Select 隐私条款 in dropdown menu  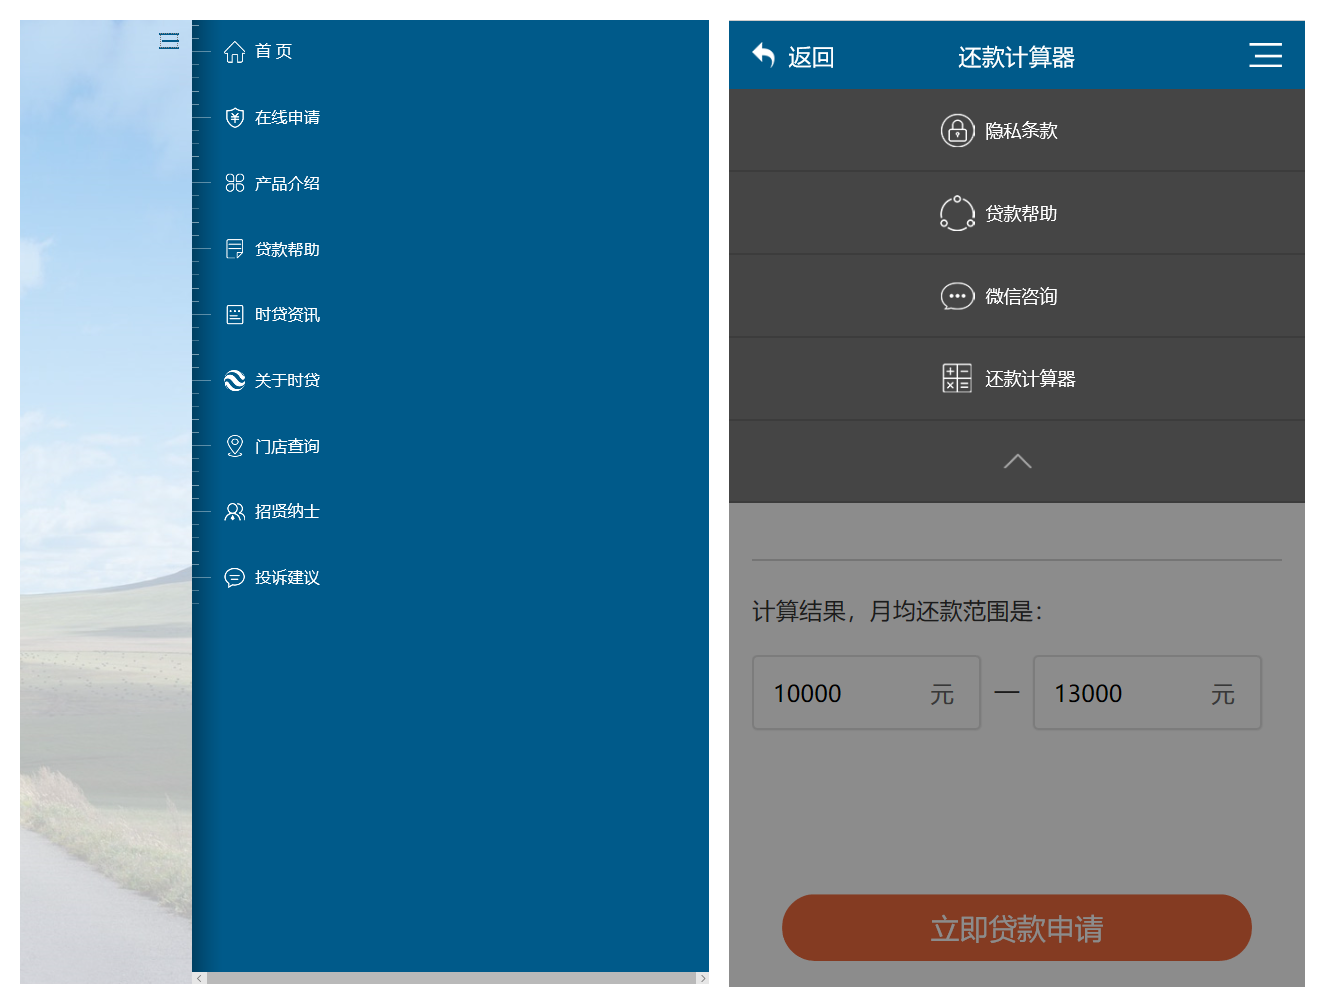point(1017,131)
